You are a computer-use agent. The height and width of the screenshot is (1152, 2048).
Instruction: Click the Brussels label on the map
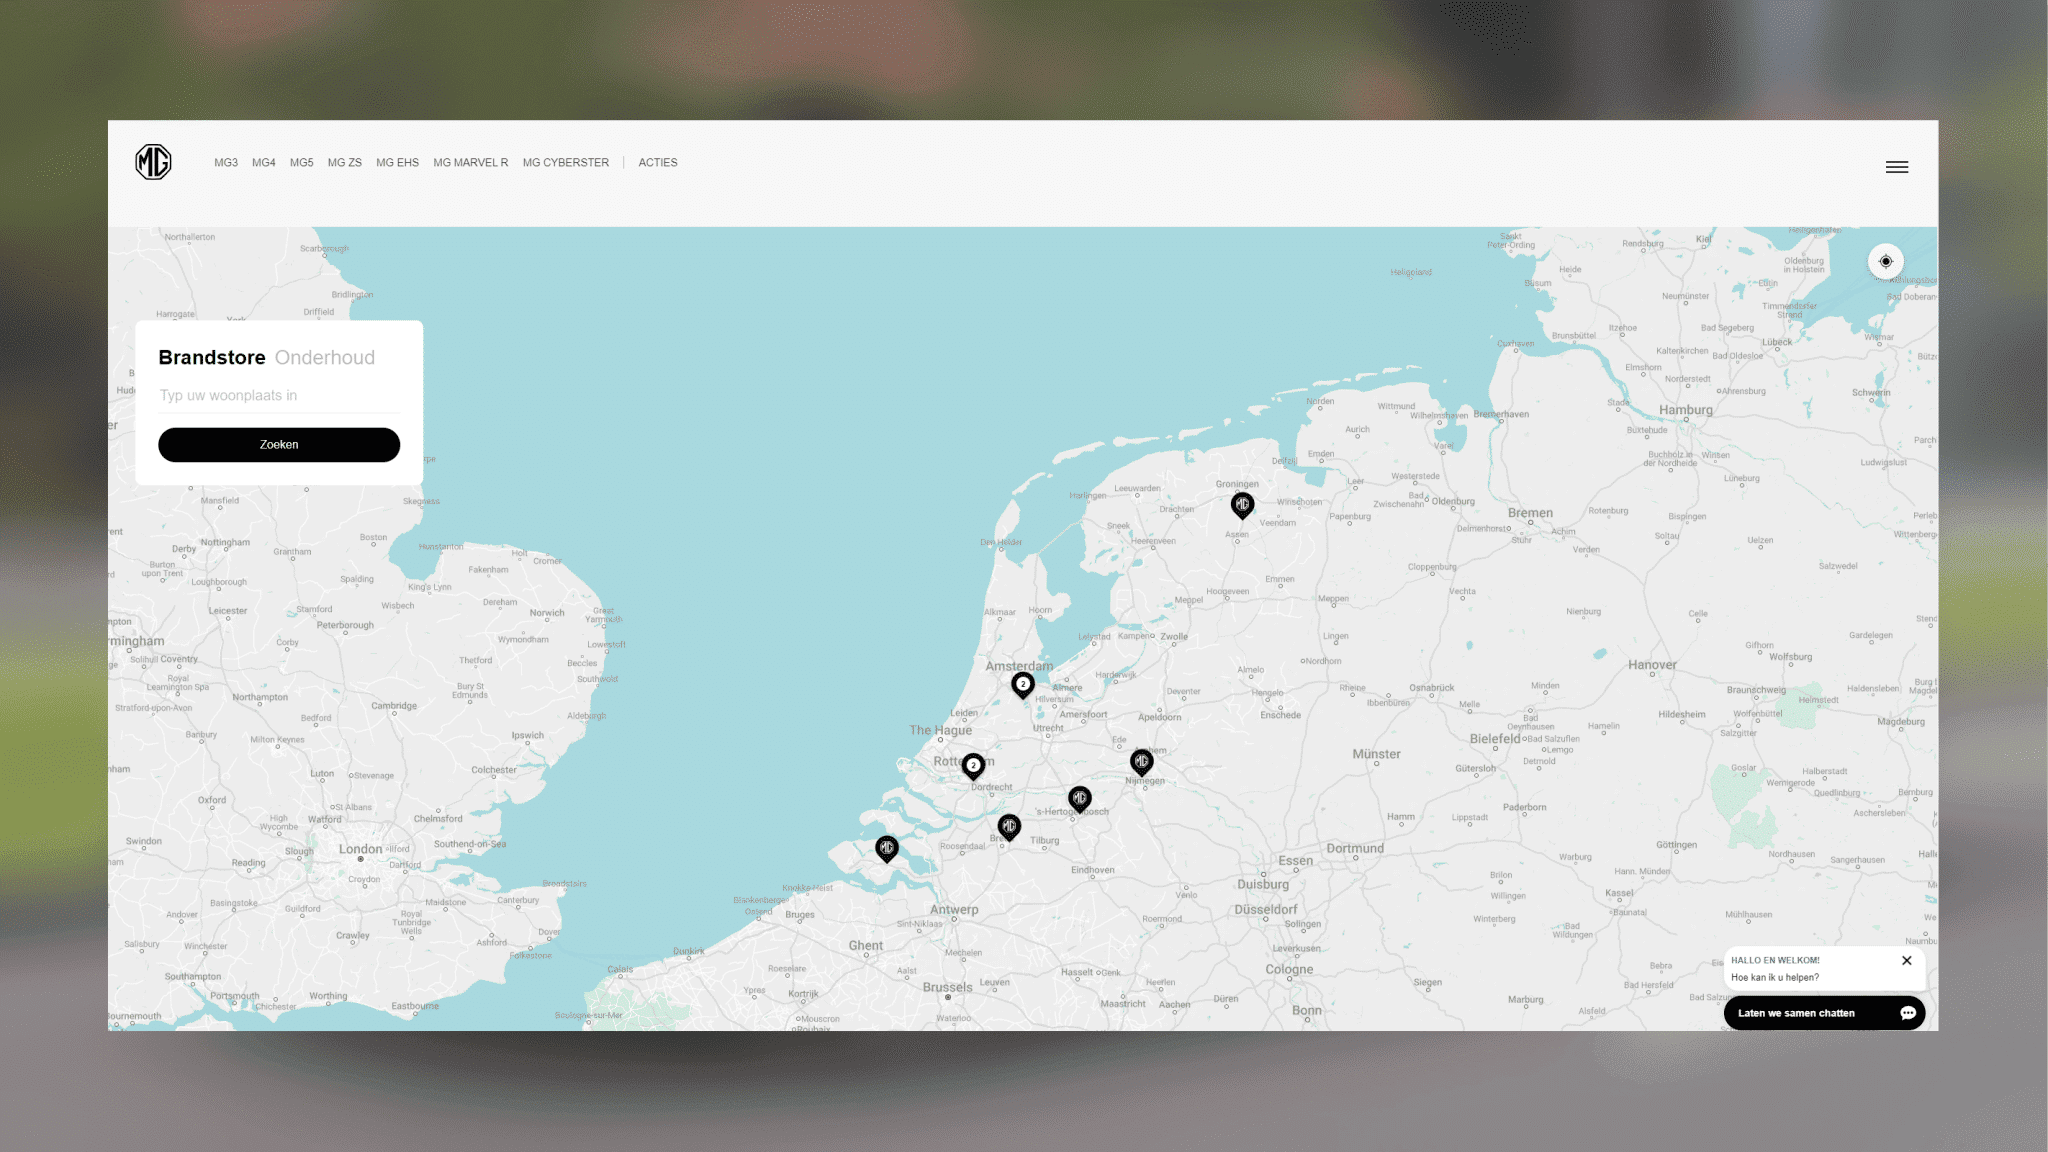pos(947,987)
